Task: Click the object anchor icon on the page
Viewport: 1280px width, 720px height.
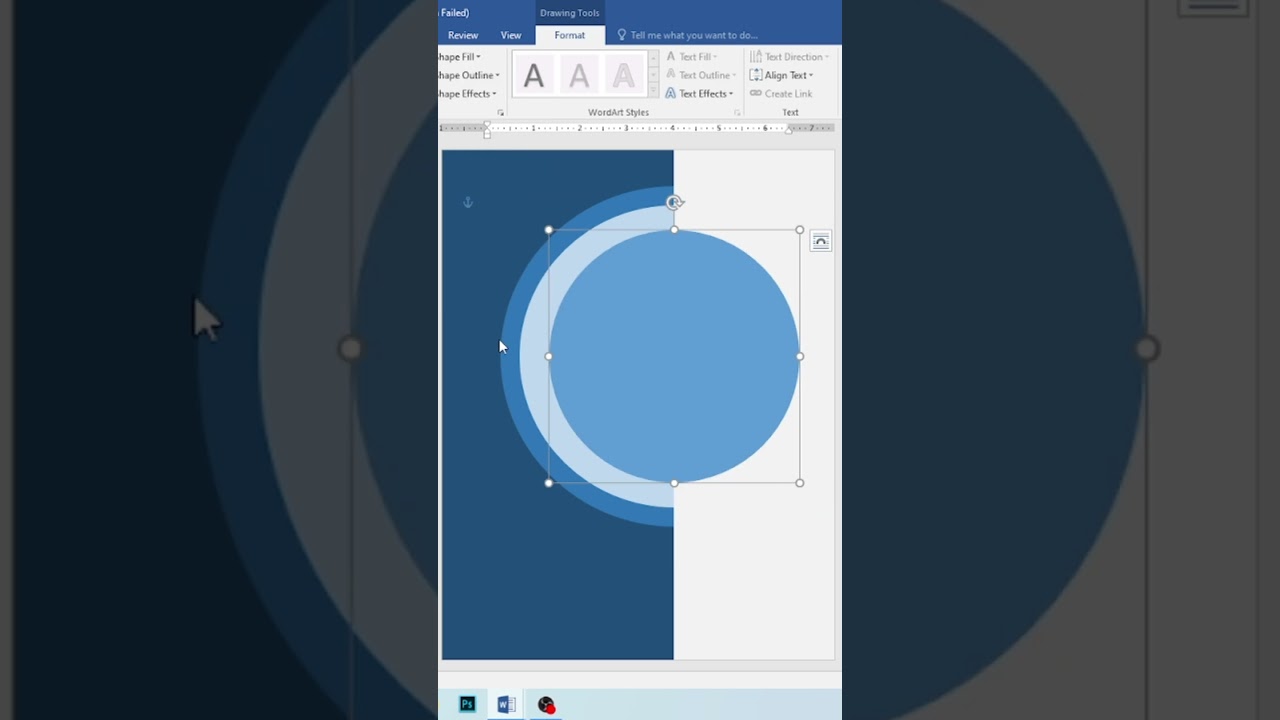Action: (x=467, y=203)
